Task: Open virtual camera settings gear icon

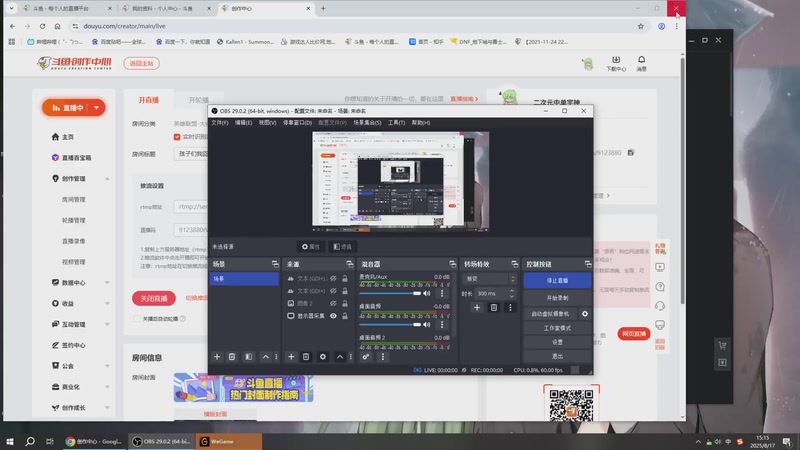Action: (x=585, y=314)
